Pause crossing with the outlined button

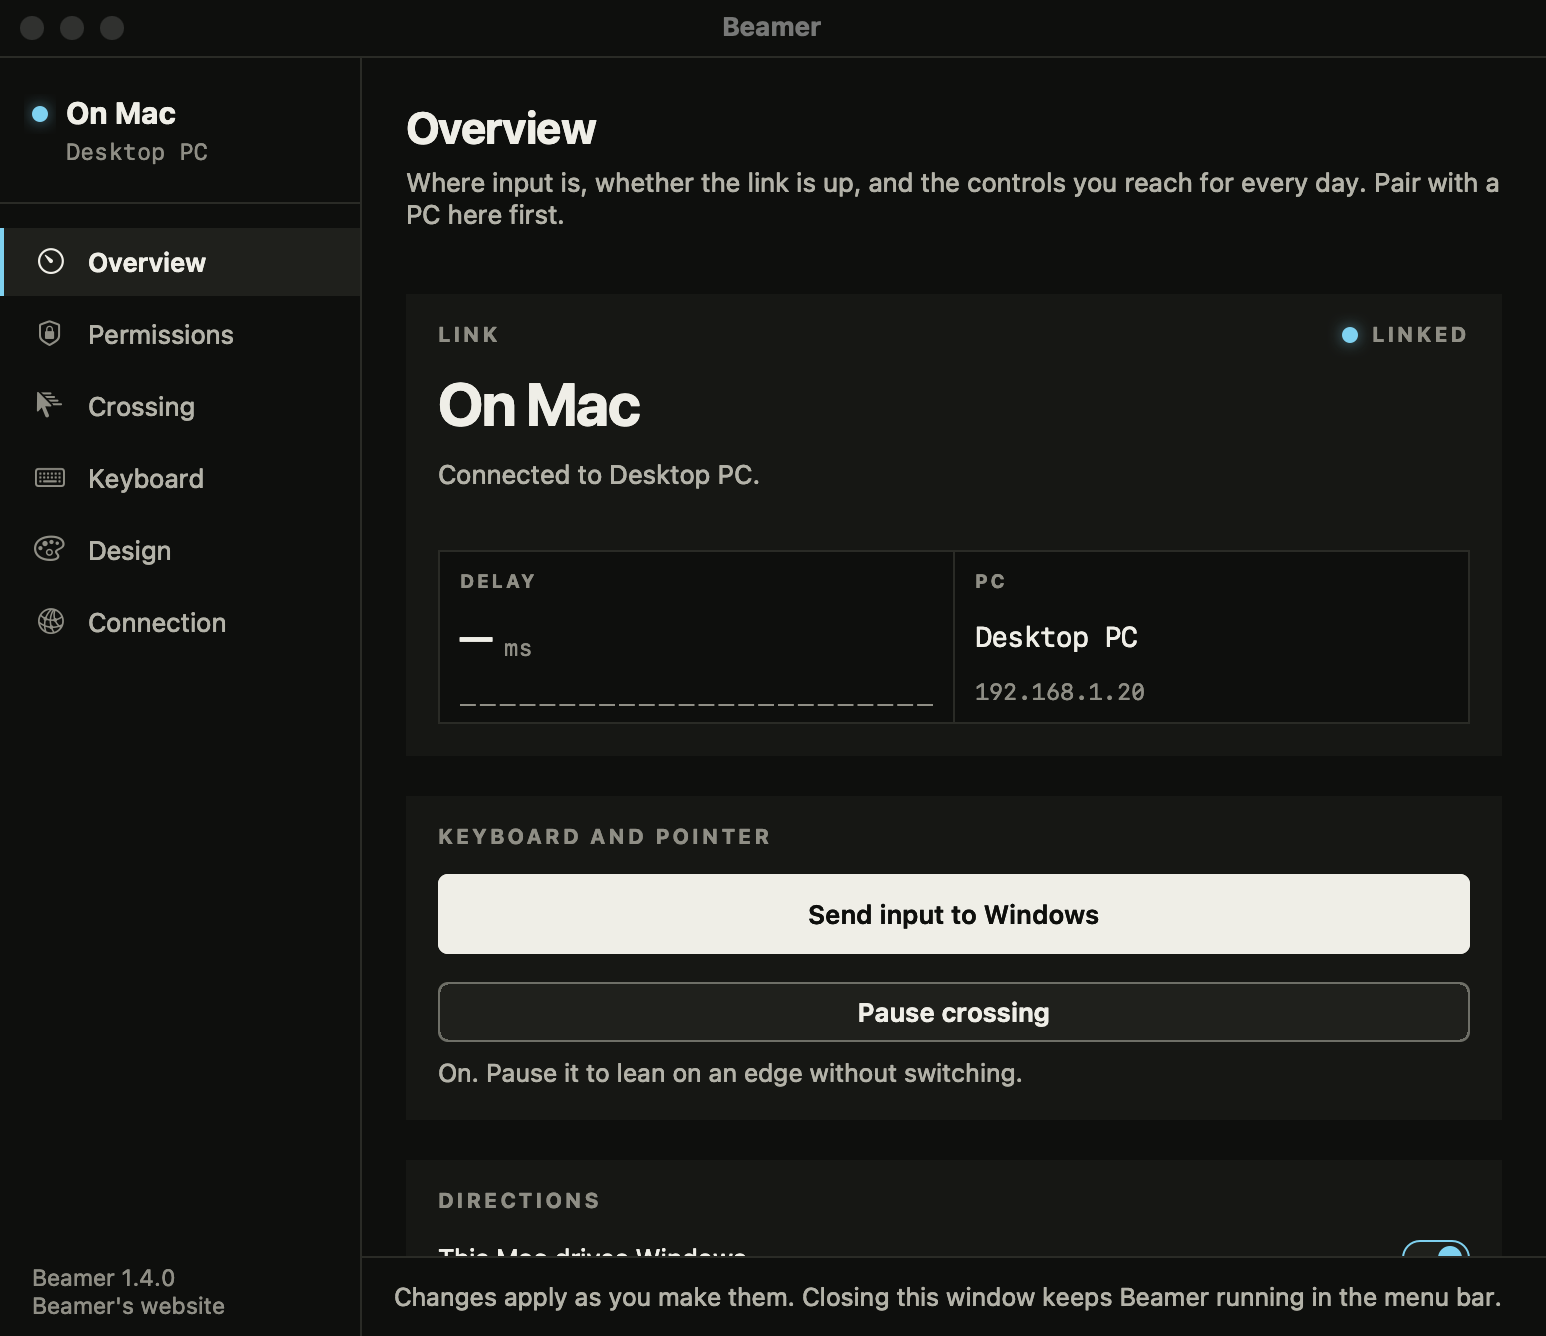pos(954,1012)
